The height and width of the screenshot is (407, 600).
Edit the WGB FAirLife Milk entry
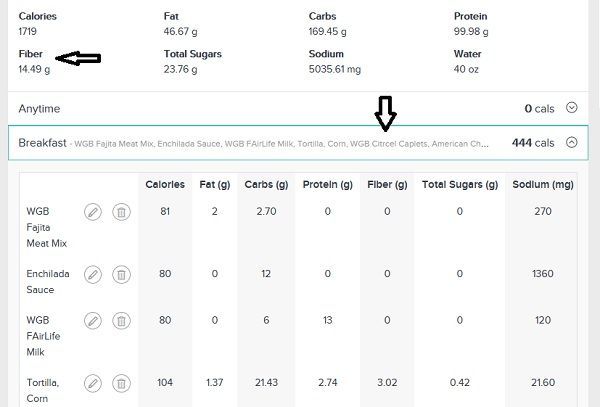tap(93, 321)
